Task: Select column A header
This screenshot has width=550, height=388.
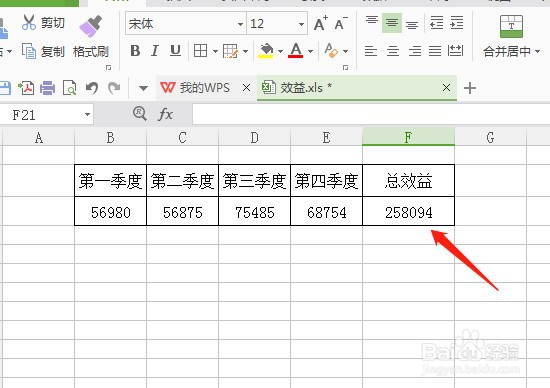Action: [39, 137]
